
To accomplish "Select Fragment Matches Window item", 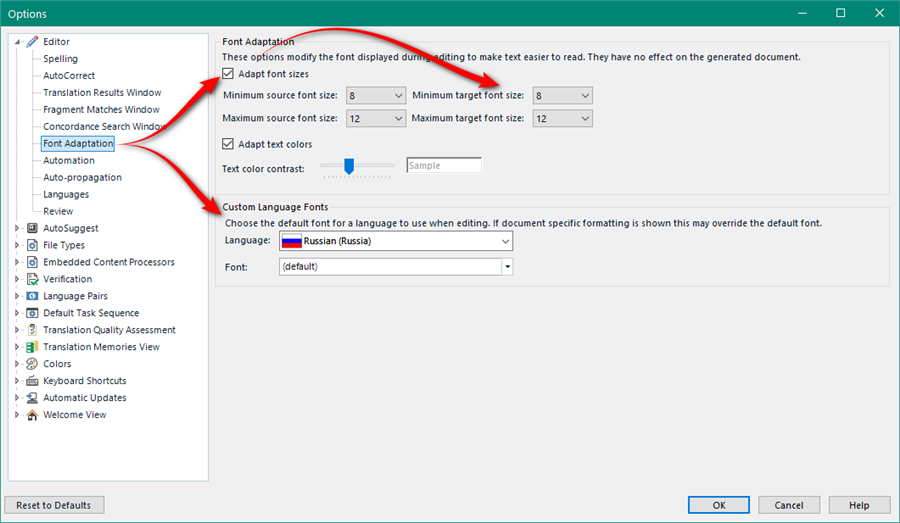I will 101,109.
